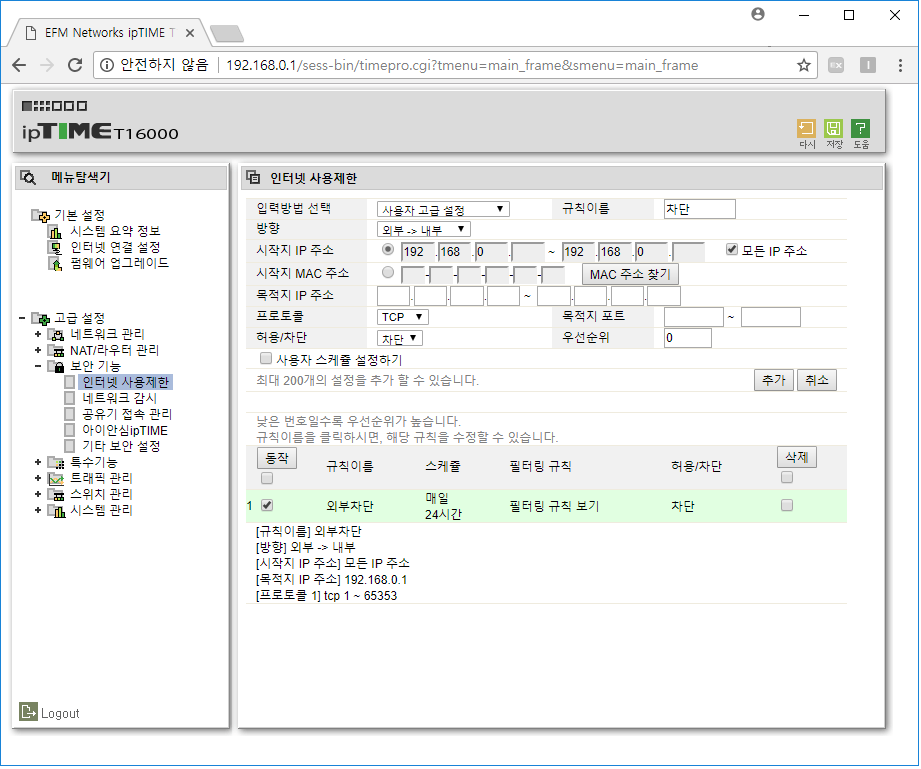Click the 기본 설정 folder icon
Image resolution: width=921 pixels, height=769 pixels.
tap(41, 216)
